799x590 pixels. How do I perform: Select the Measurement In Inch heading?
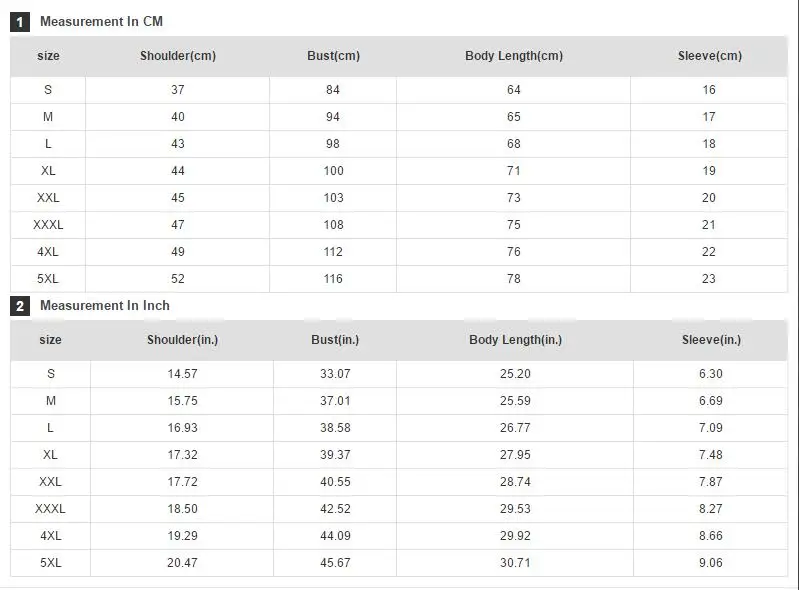coord(105,305)
